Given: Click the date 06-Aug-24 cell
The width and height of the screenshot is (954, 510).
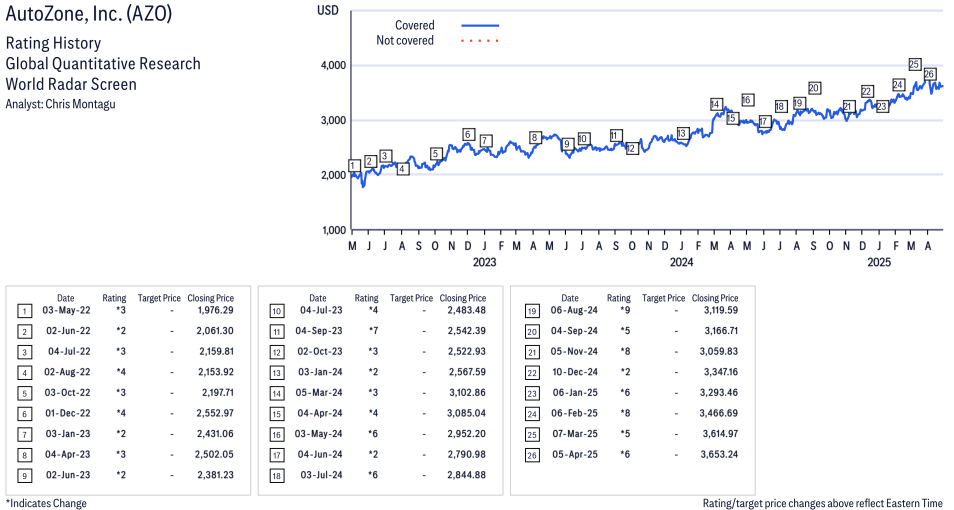Looking at the screenshot, I should [574, 310].
